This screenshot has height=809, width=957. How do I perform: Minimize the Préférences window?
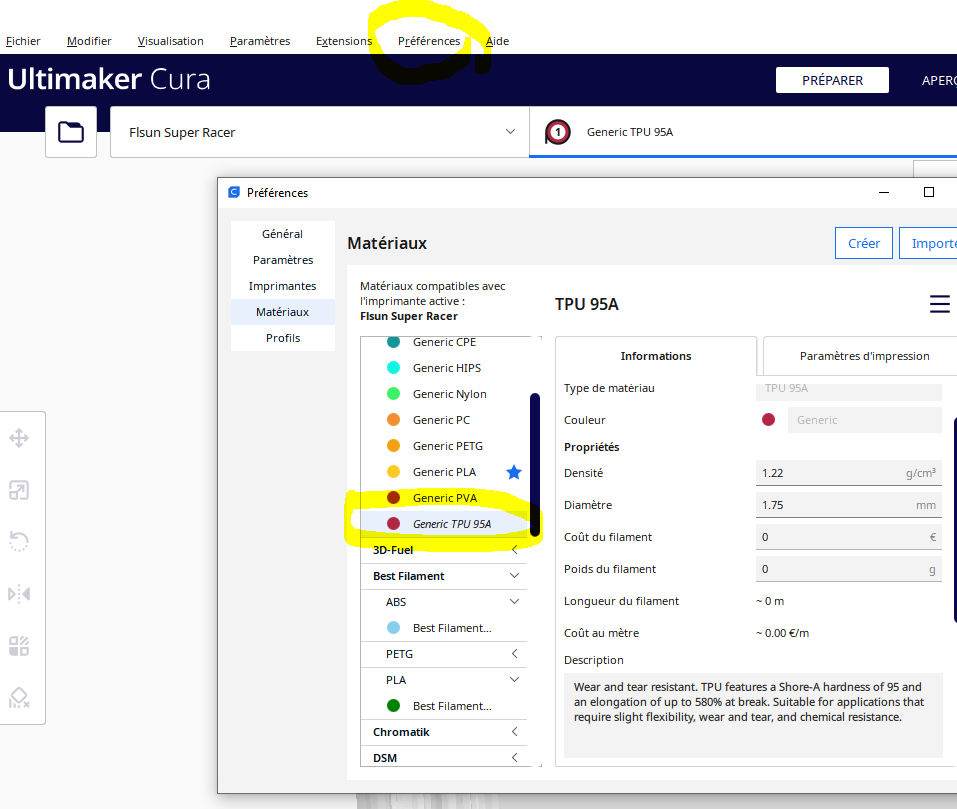884,193
